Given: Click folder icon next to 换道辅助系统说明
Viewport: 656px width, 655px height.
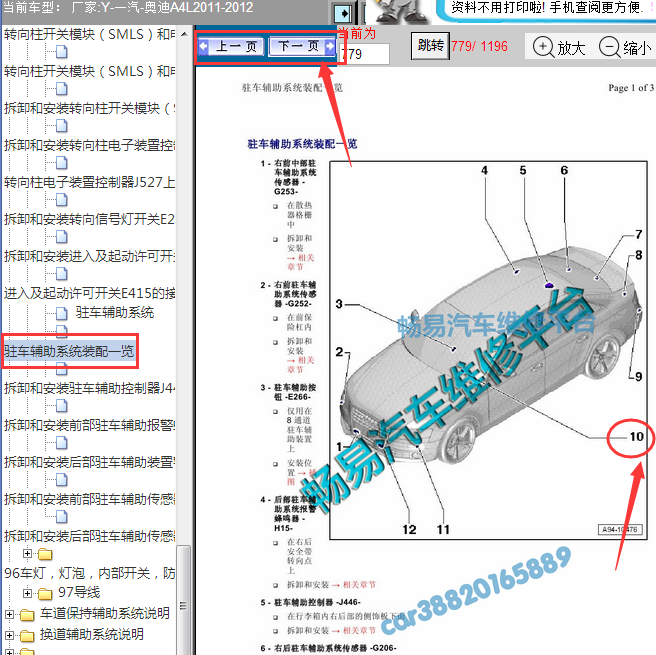Looking at the screenshot, I should click(27, 636).
